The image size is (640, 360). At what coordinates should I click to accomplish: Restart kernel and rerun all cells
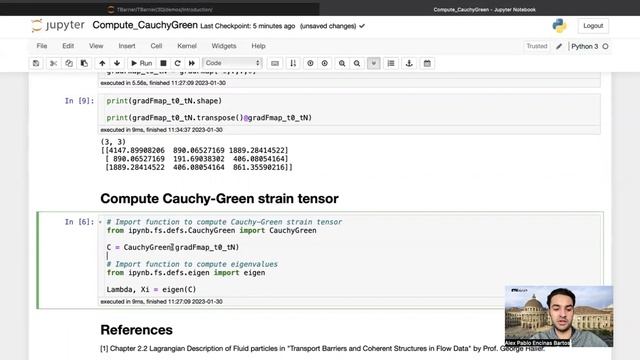[192, 63]
